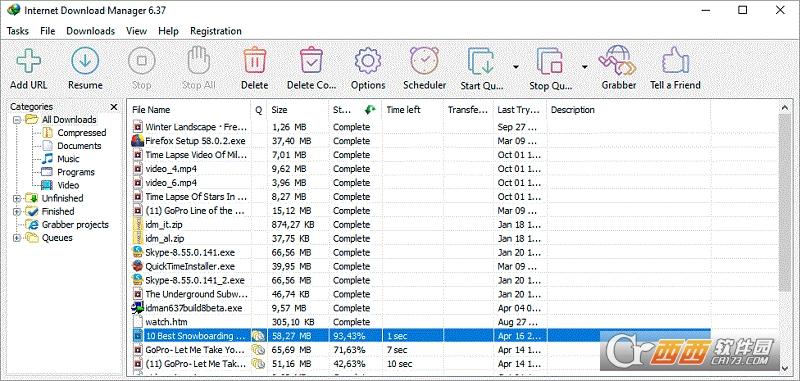Launch the Grabber tool icon
The height and width of the screenshot is (381, 800).
pos(618,61)
